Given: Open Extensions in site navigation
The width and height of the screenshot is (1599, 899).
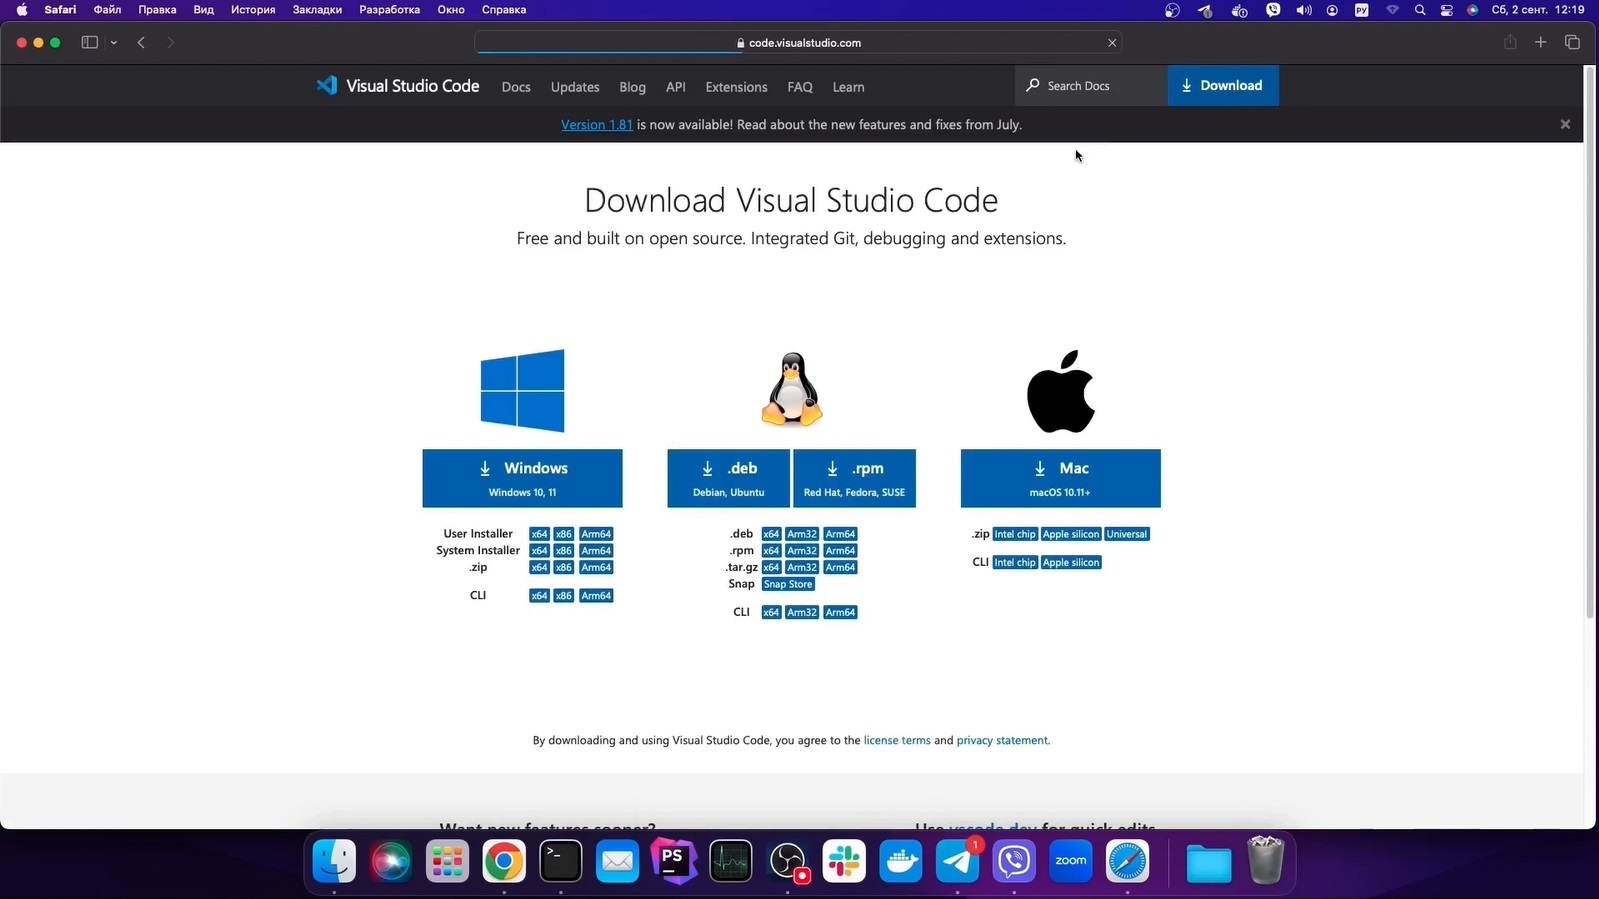Looking at the screenshot, I should 736,87.
